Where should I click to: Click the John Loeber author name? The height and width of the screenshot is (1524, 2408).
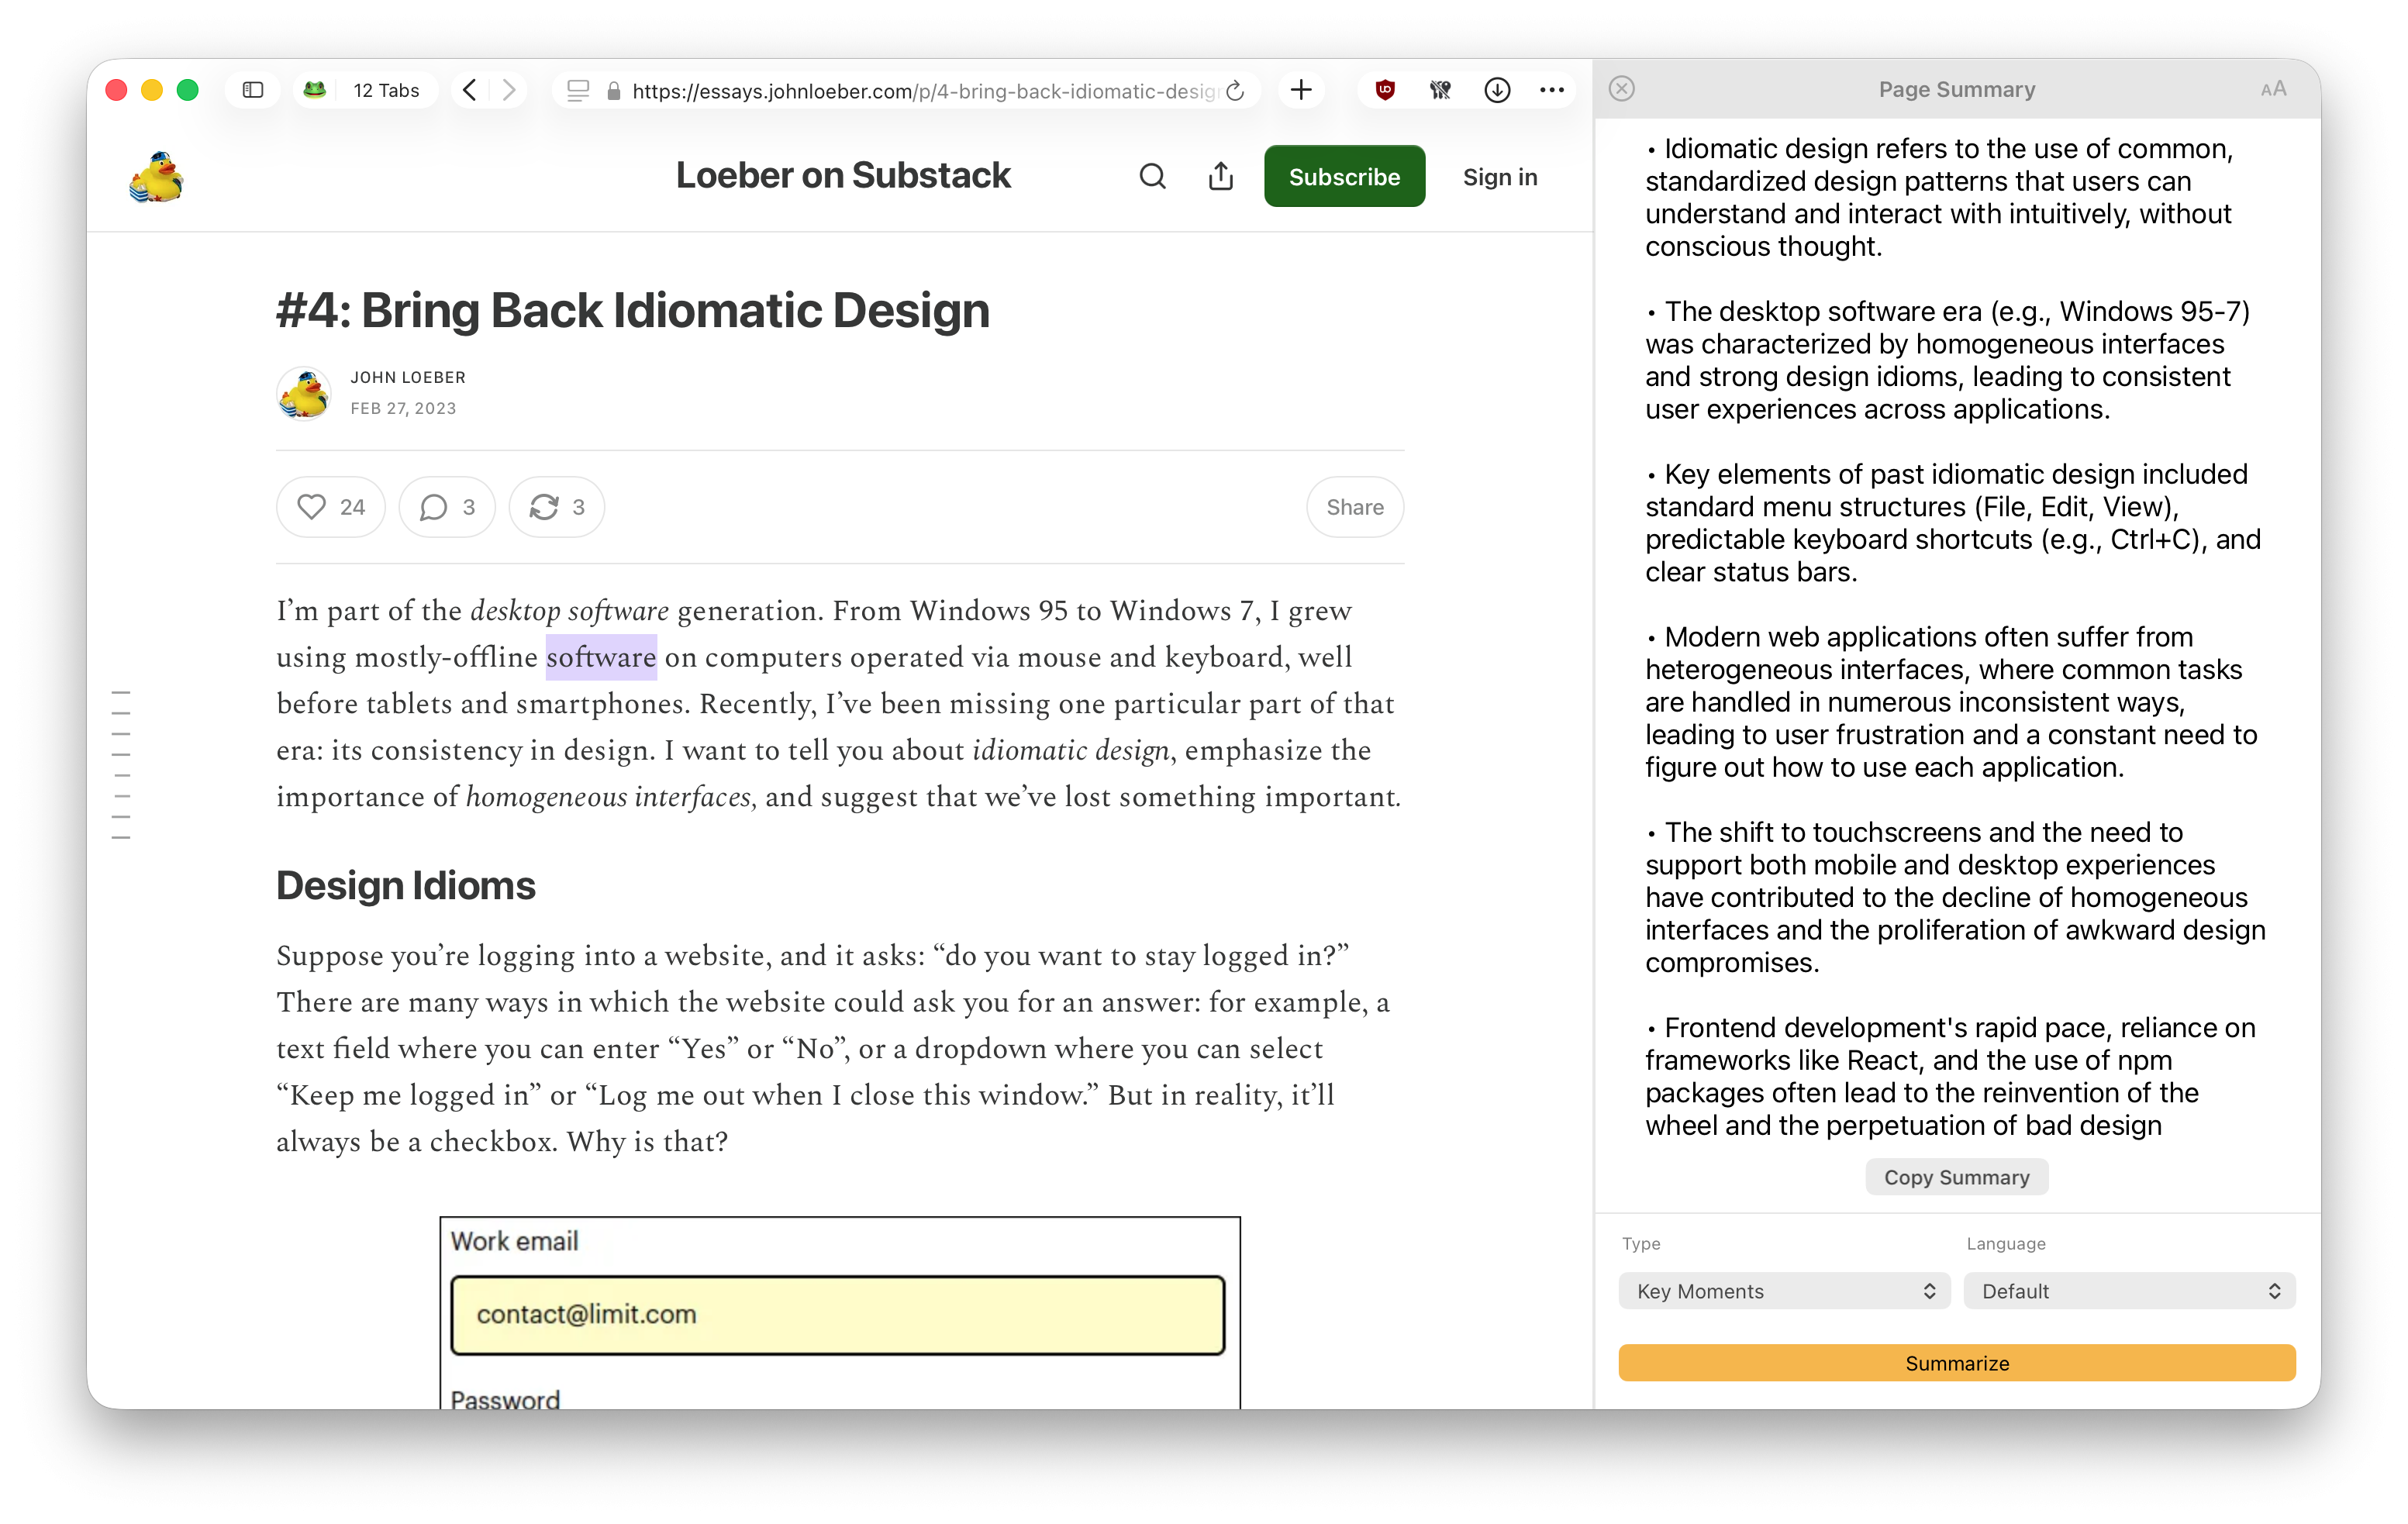click(408, 377)
